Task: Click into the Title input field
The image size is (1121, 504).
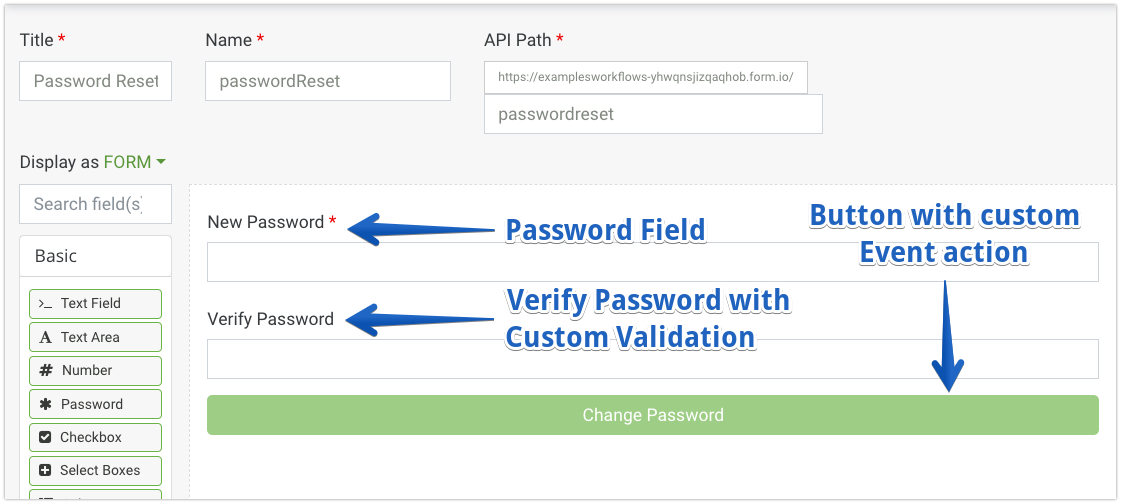Action: click(95, 81)
